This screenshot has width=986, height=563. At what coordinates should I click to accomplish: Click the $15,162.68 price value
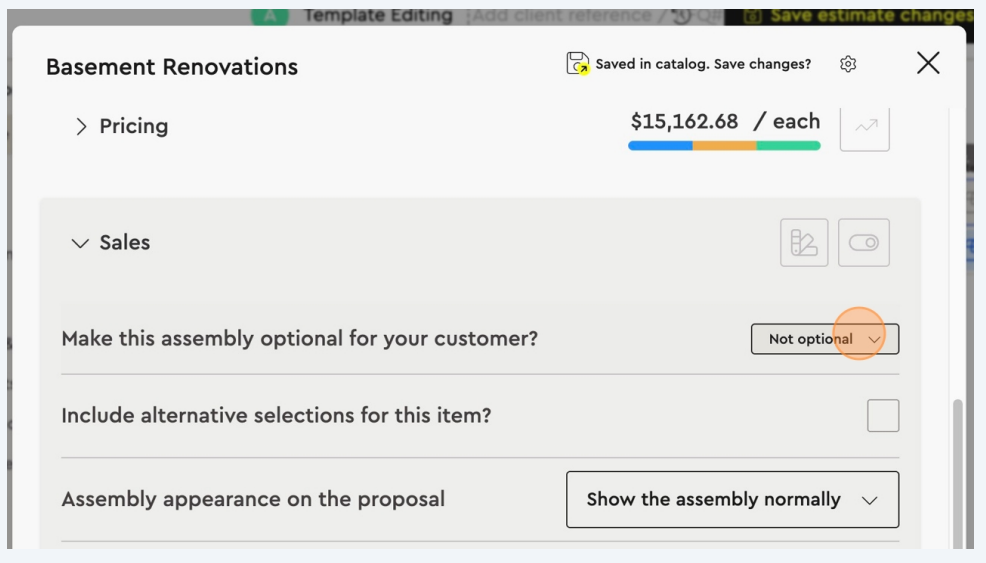tap(684, 122)
